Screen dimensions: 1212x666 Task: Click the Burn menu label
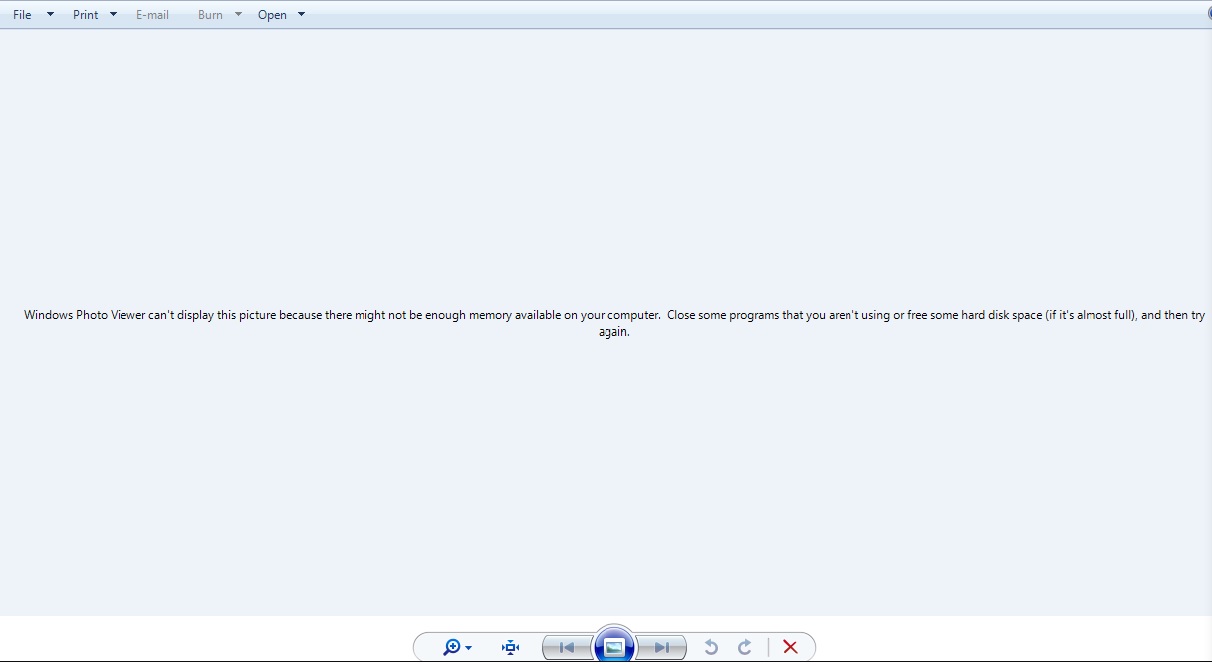(x=210, y=14)
